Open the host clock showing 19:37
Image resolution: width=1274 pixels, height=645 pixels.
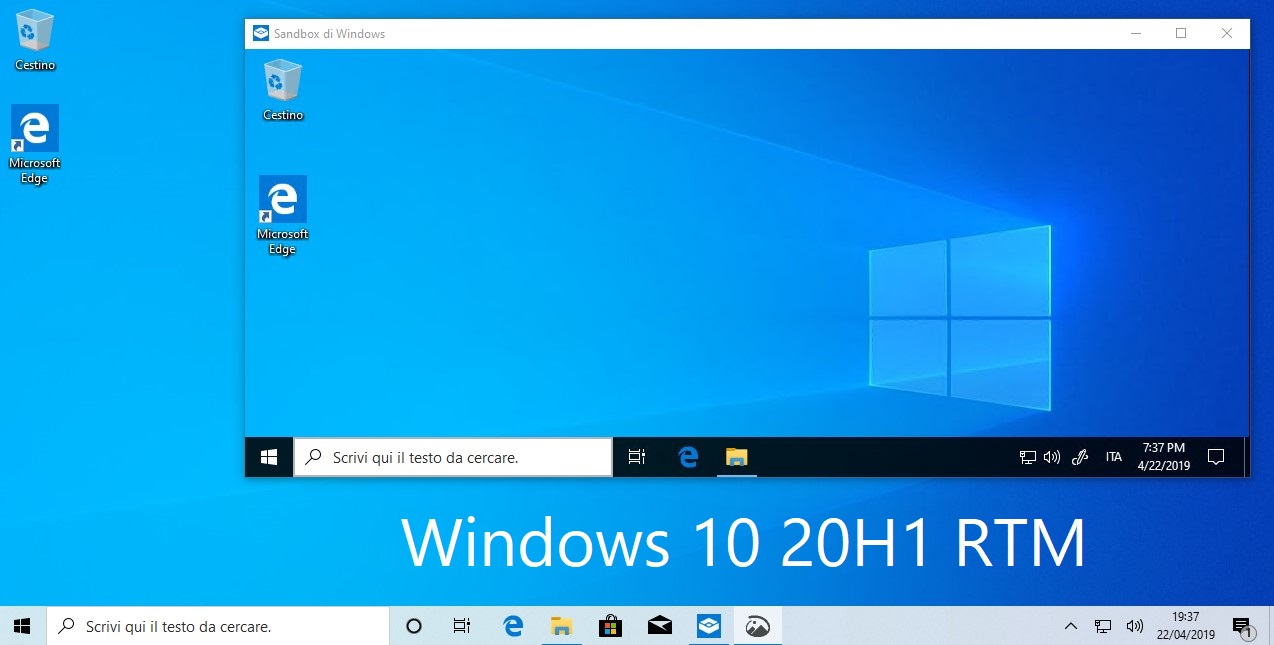point(1184,626)
